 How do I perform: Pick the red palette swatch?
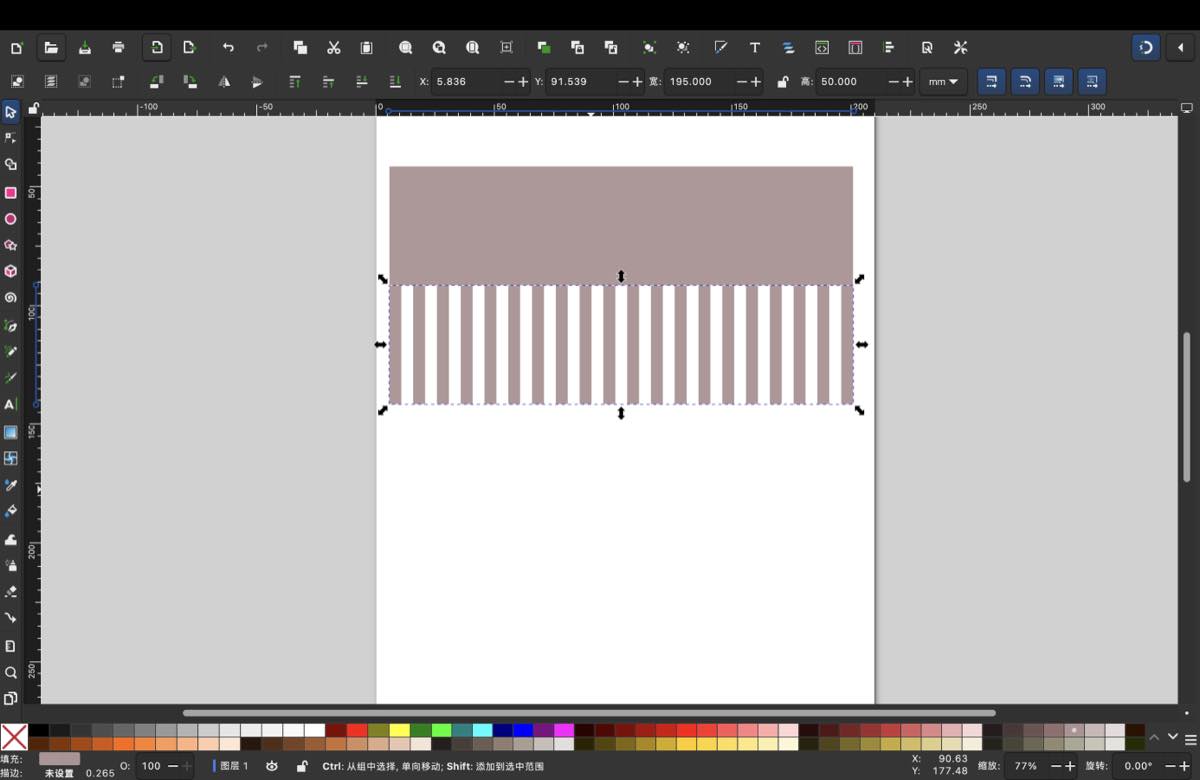(356, 730)
